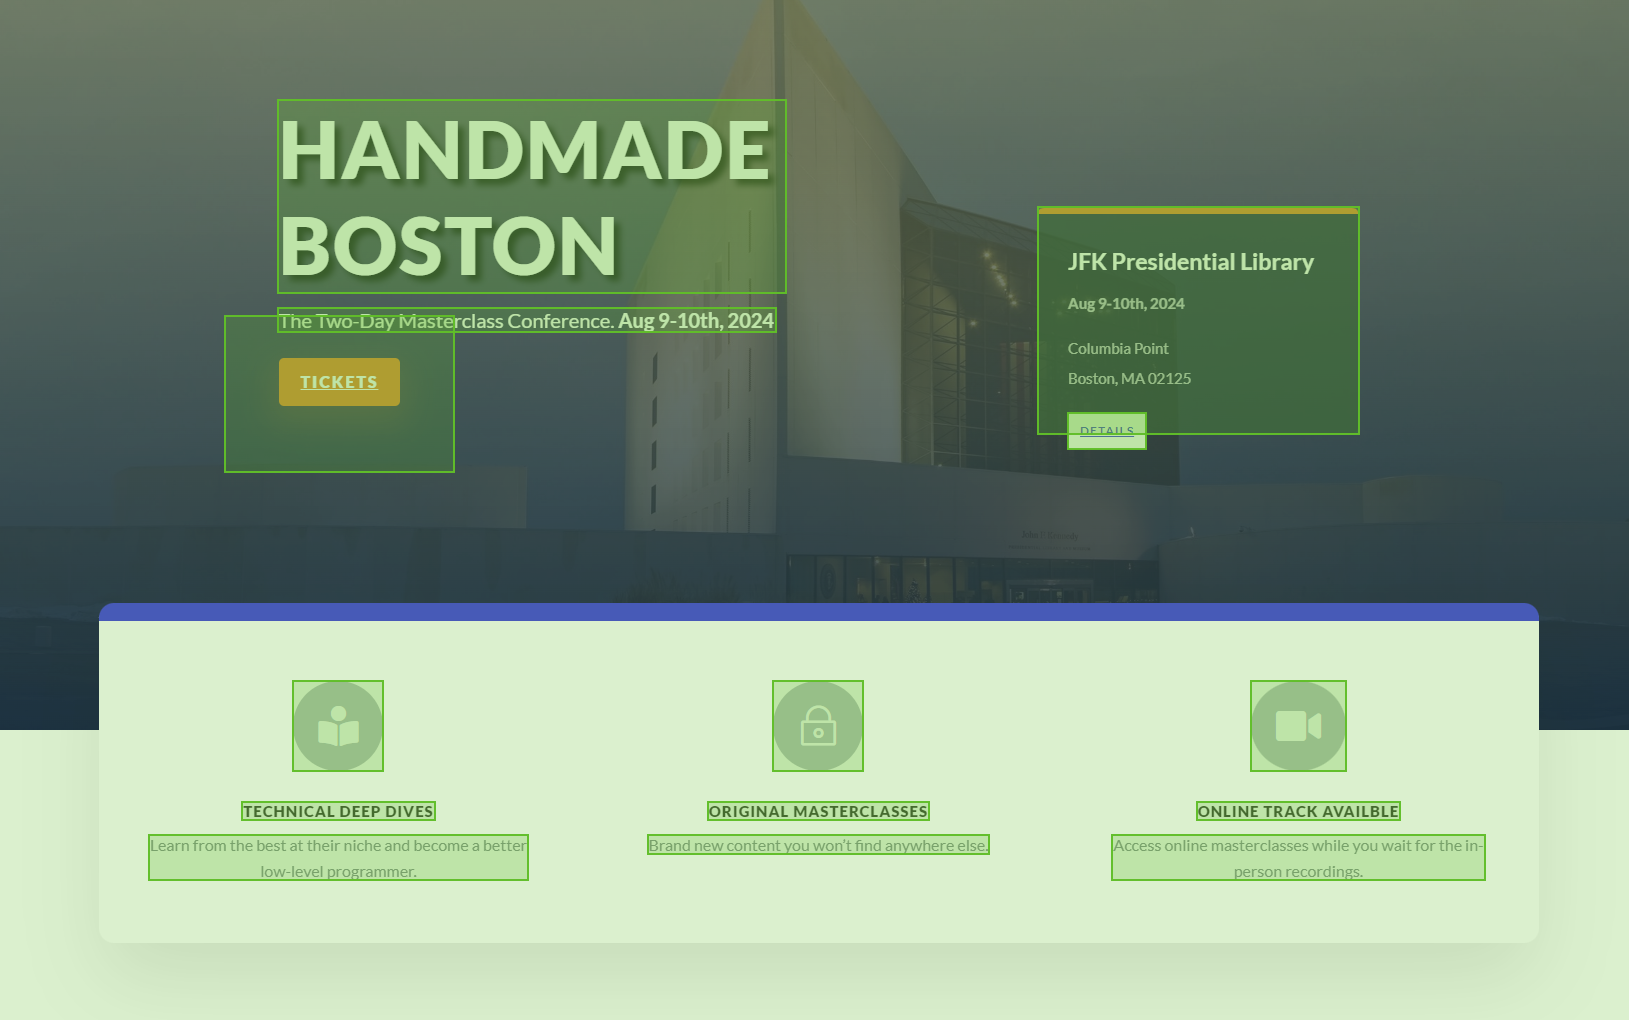Click the ONLINE TRACK AVAILBLE heading

[x=1298, y=812]
